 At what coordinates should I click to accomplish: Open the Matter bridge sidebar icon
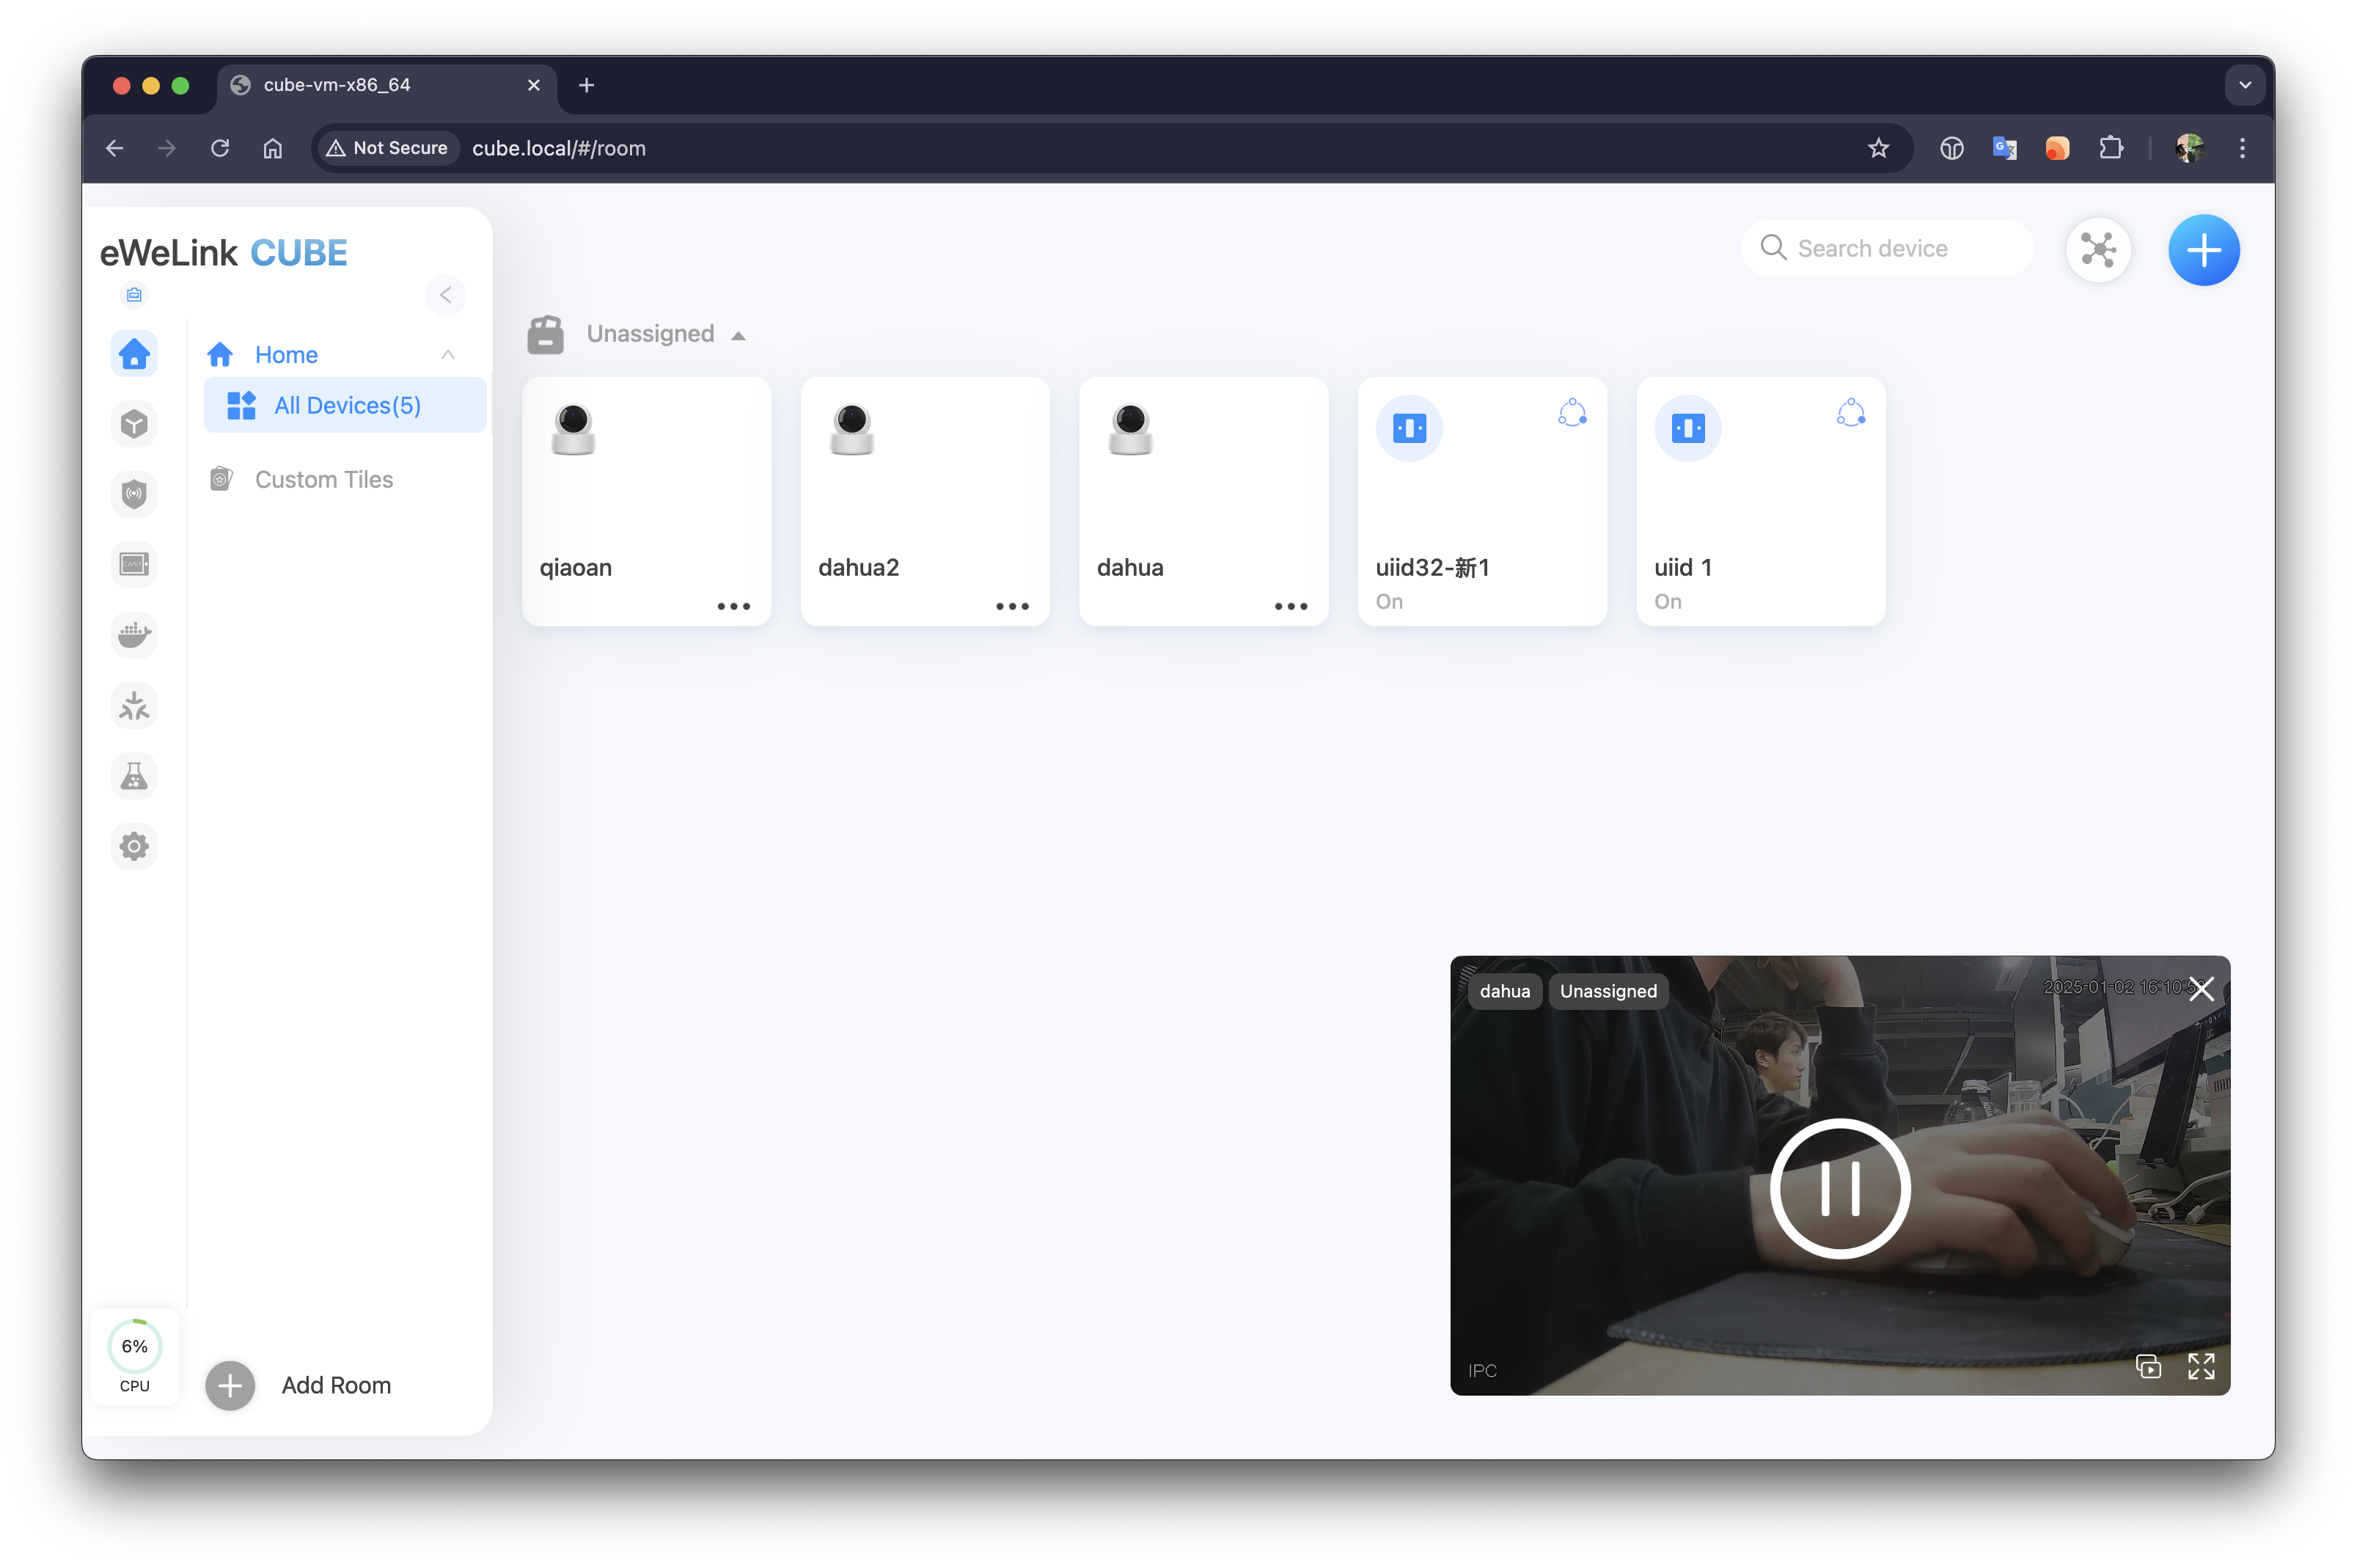(134, 706)
